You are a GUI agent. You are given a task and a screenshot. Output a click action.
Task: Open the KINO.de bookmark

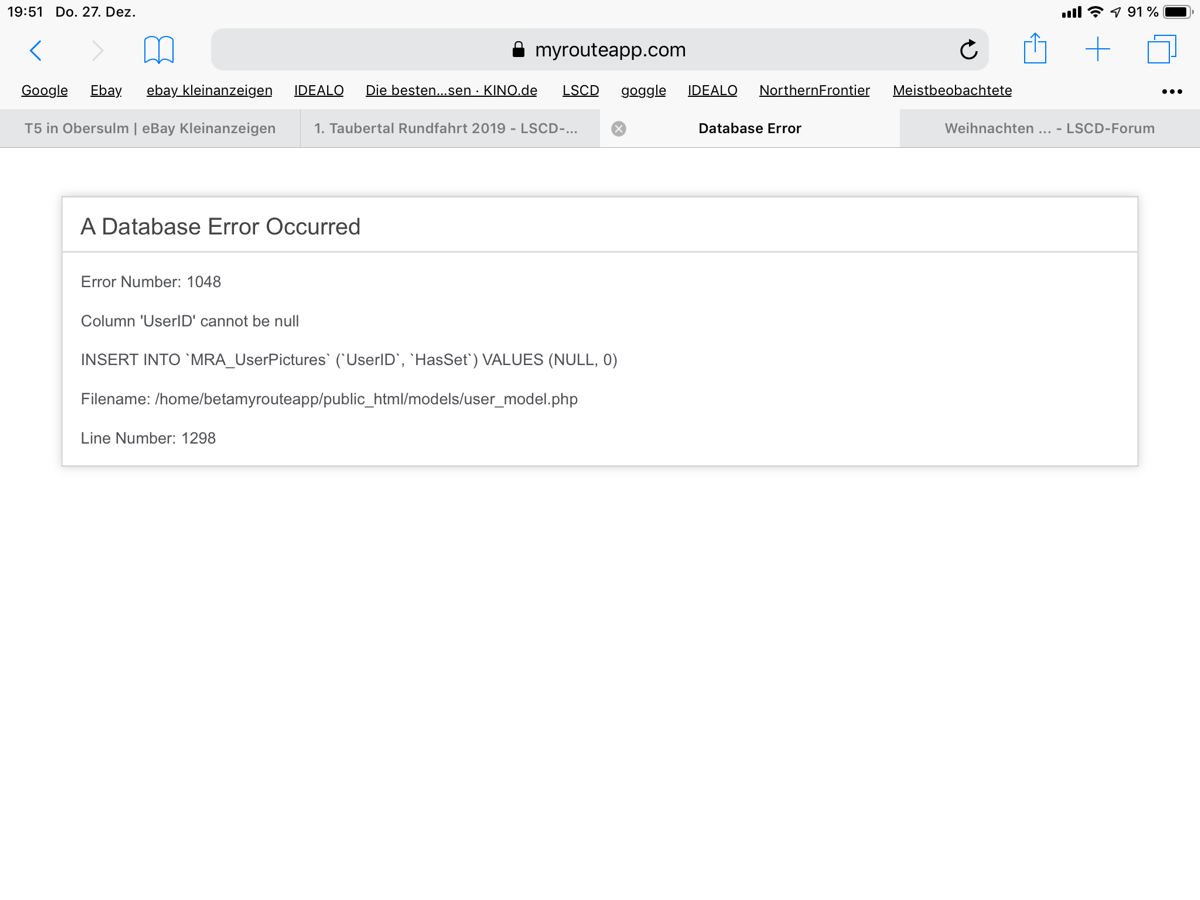pyautogui.click(x=451, y=90)
